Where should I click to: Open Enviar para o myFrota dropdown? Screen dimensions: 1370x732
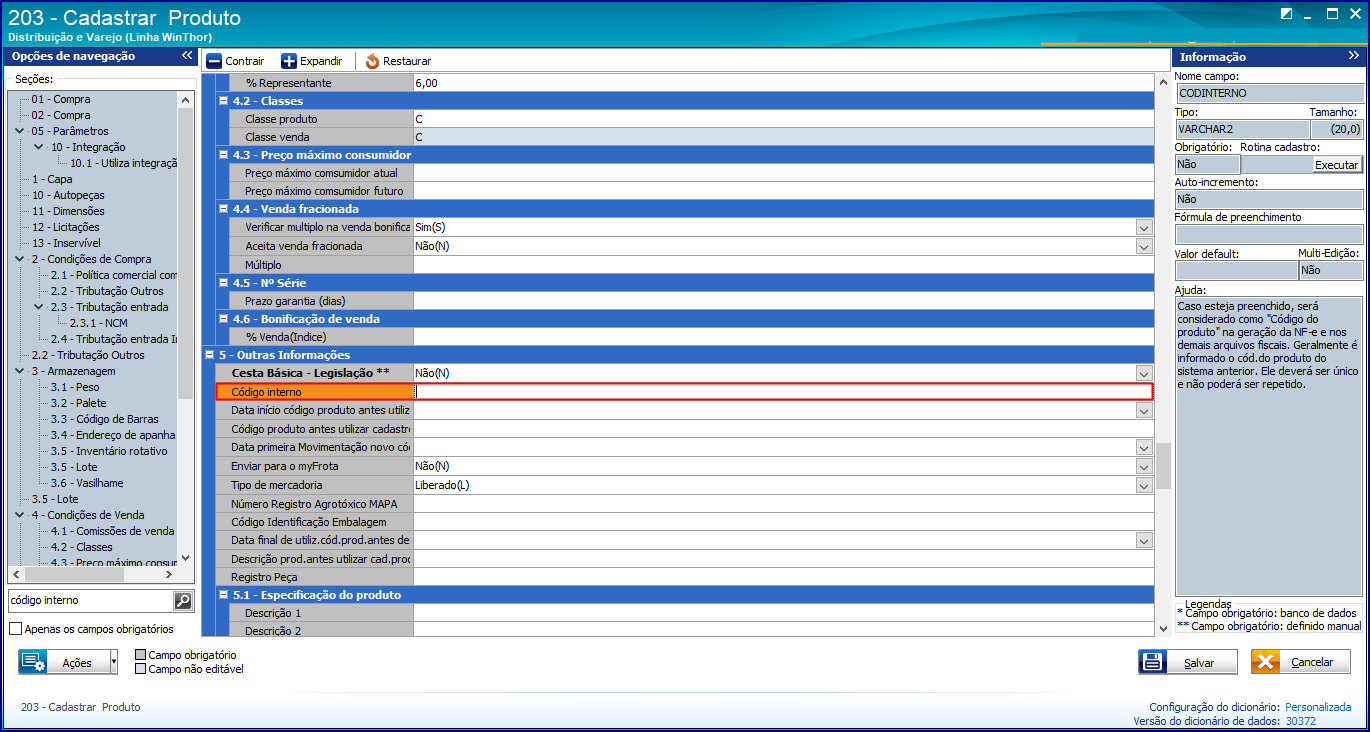1144,466
